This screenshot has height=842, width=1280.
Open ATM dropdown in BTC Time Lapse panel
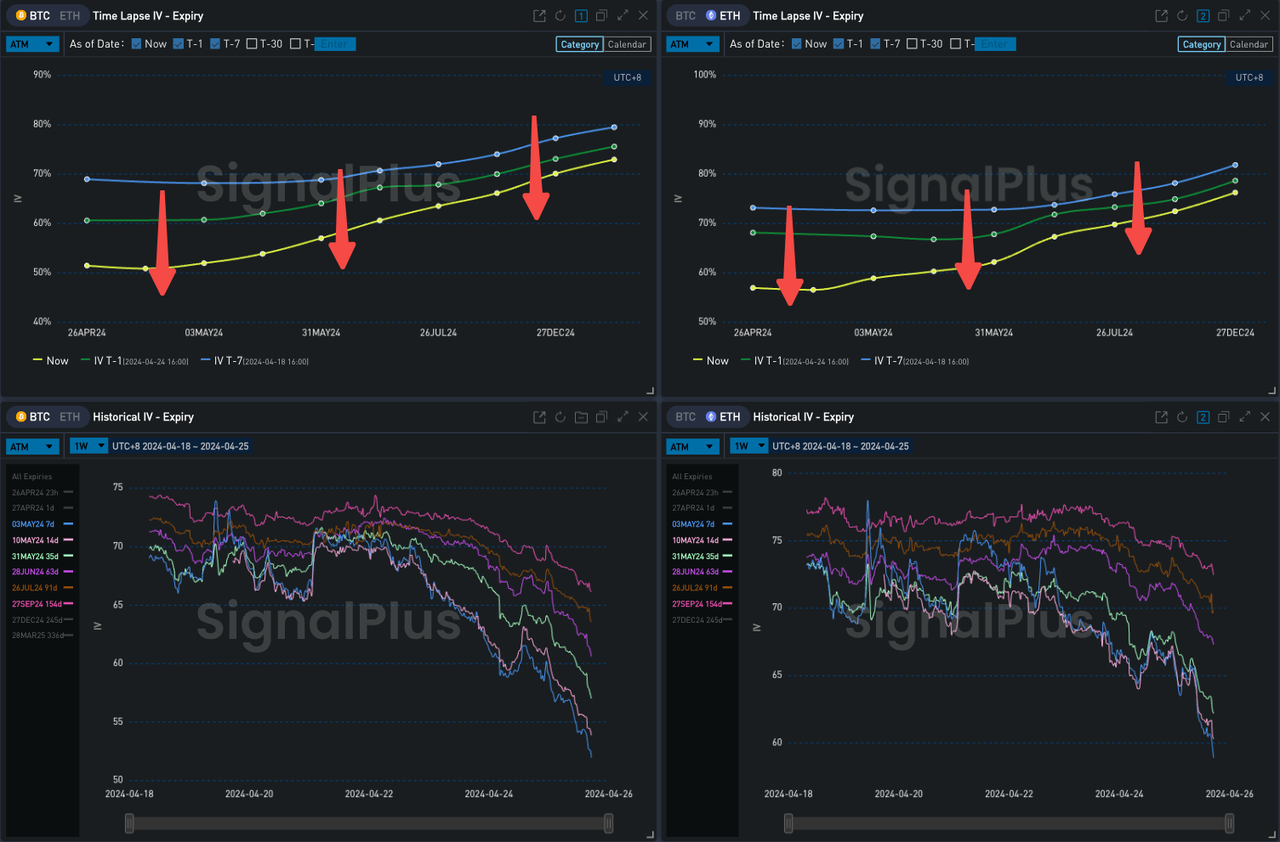click(32, 44)
